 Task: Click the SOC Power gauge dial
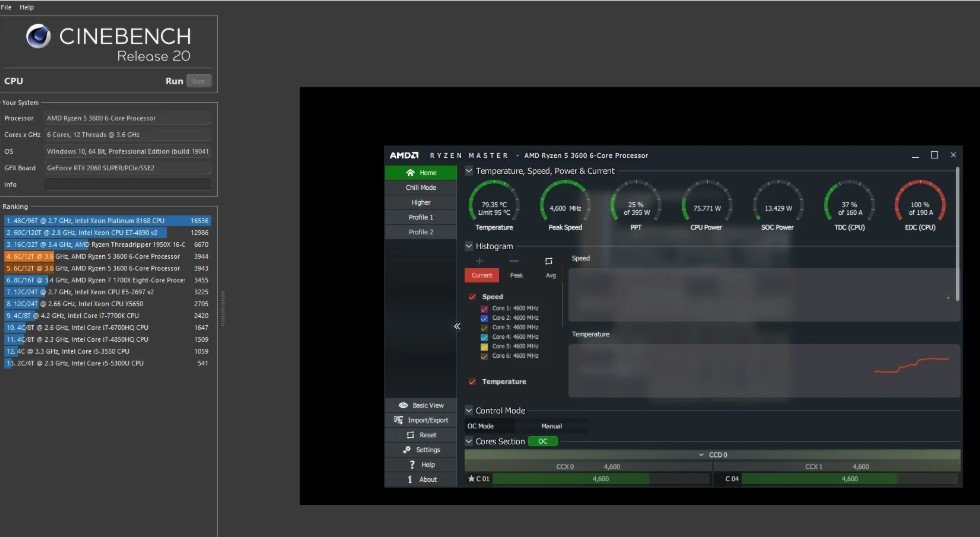point(778,201)
